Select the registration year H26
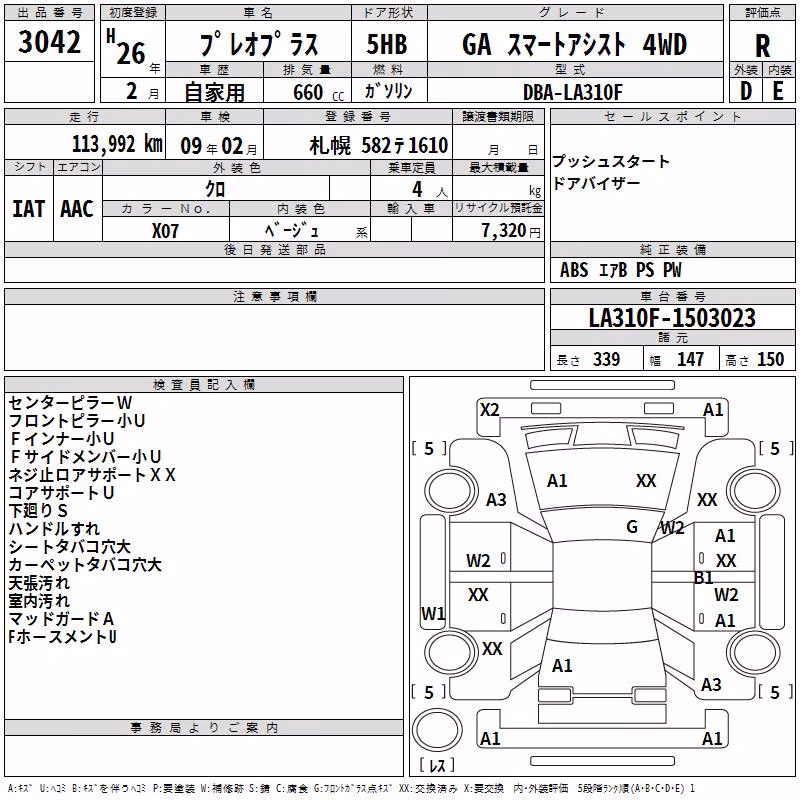The image size is (800, 800). point(127,47)
